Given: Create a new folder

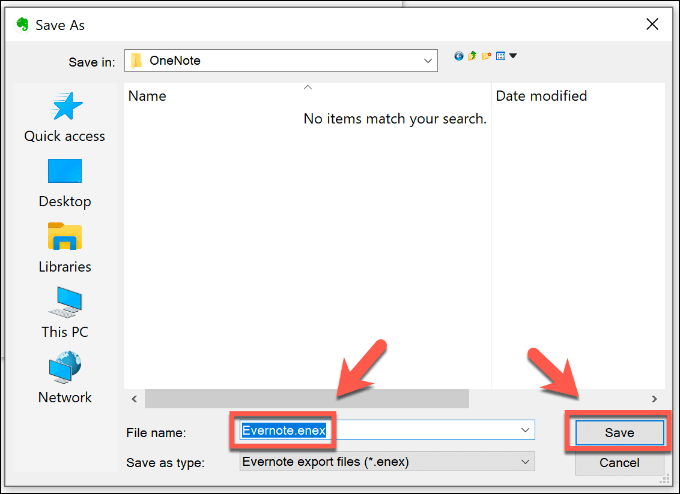Looking at the screenshot, I should [487, 56].
